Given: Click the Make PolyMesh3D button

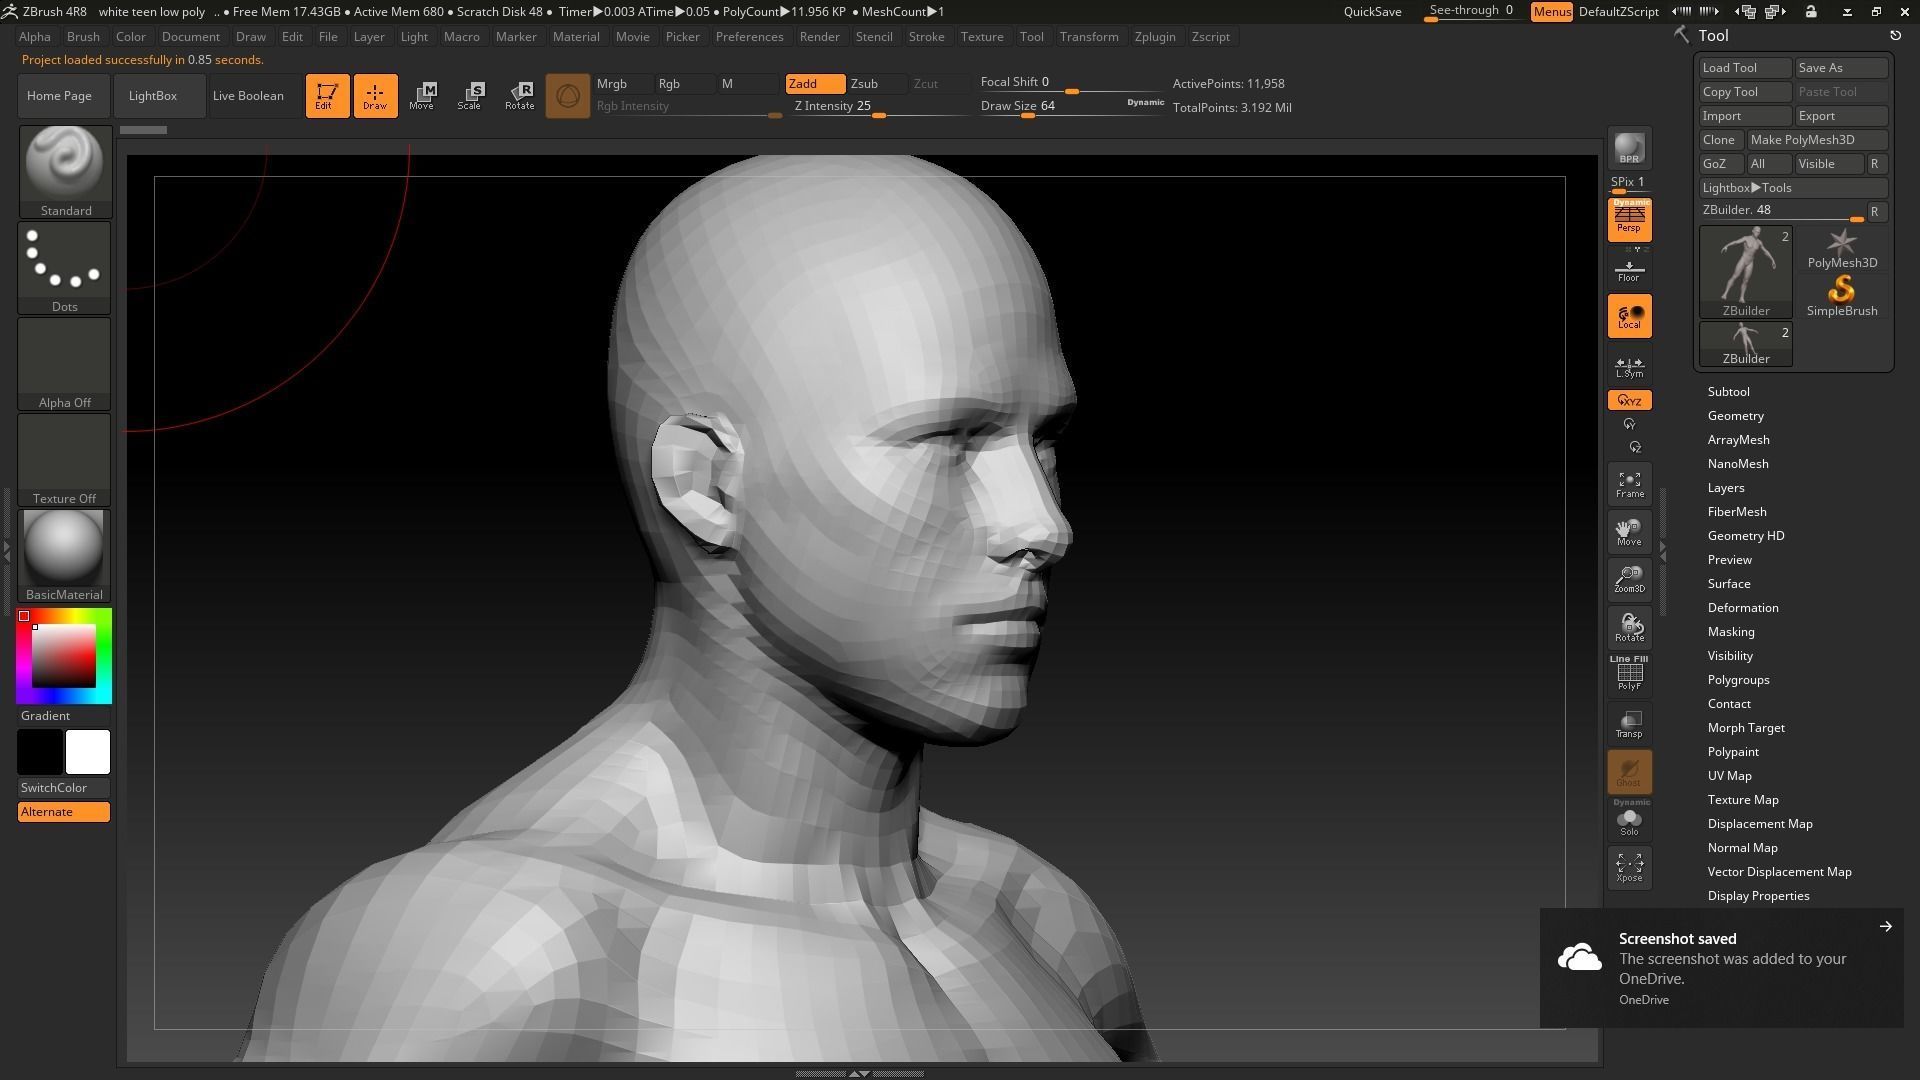Looking at the screenshot, I should tap(1817, 140).
